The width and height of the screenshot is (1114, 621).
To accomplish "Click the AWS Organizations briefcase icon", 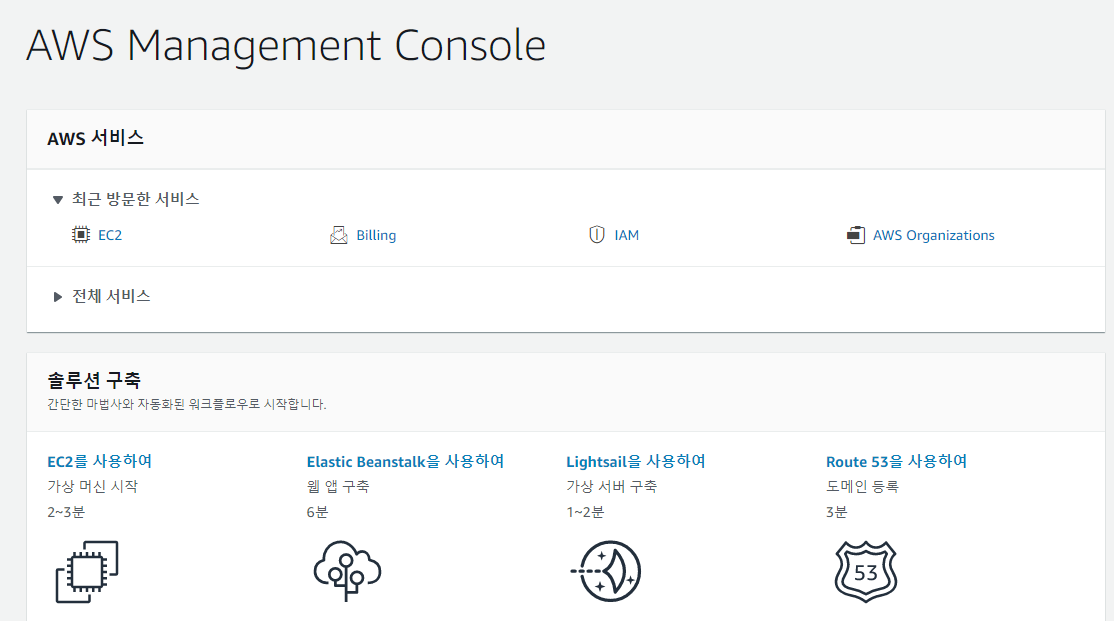I will (855, 234).
